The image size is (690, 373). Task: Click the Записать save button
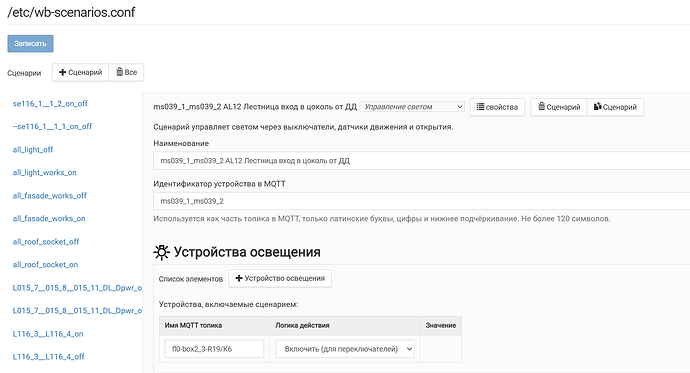pos(30,44)
